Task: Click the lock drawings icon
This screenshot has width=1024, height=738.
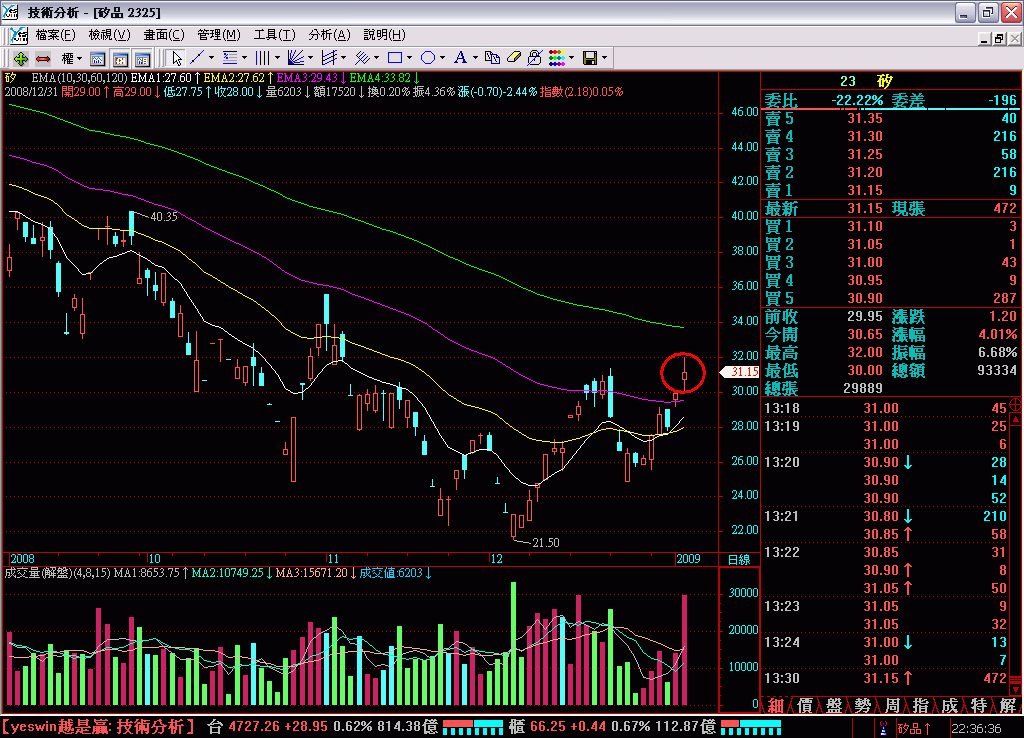Action: coord(535,59)
